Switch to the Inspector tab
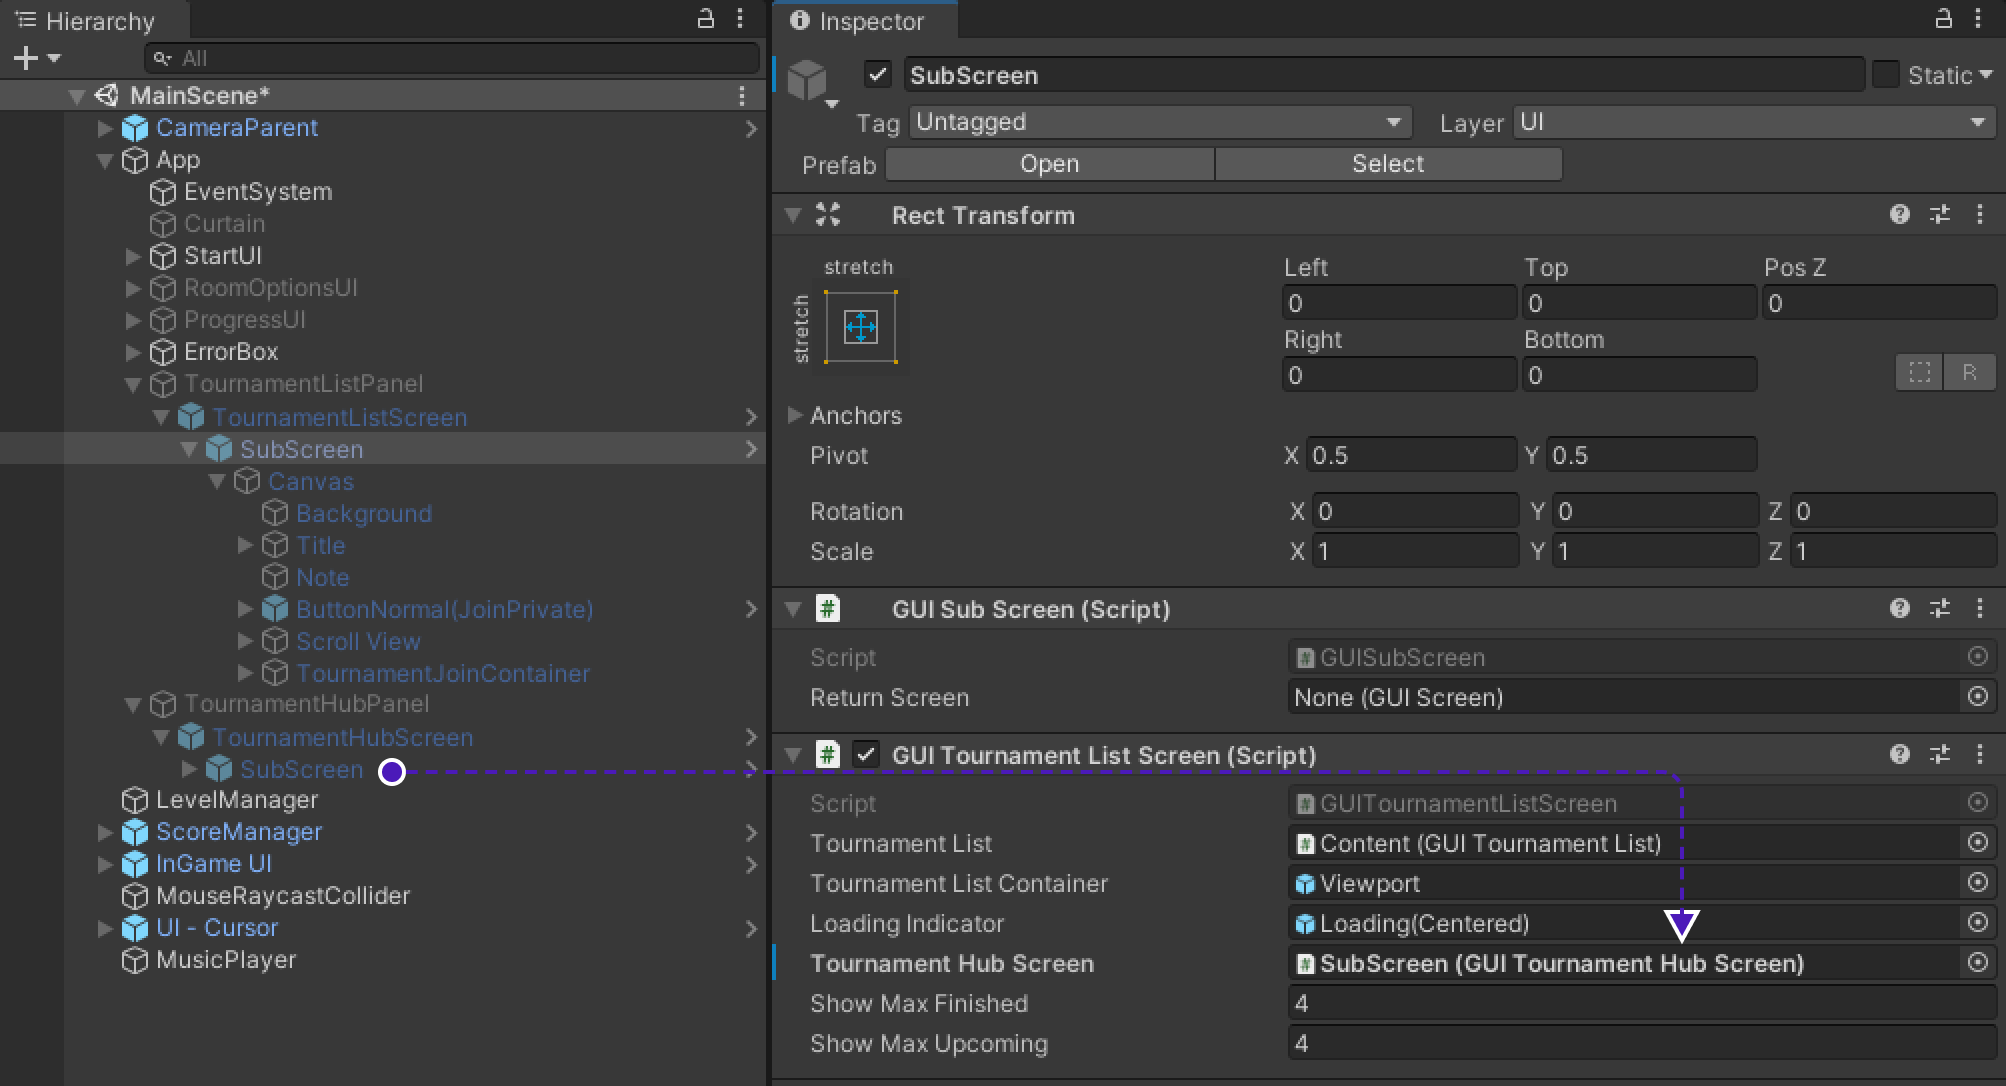2006x1086 pixels. point(858,21)
